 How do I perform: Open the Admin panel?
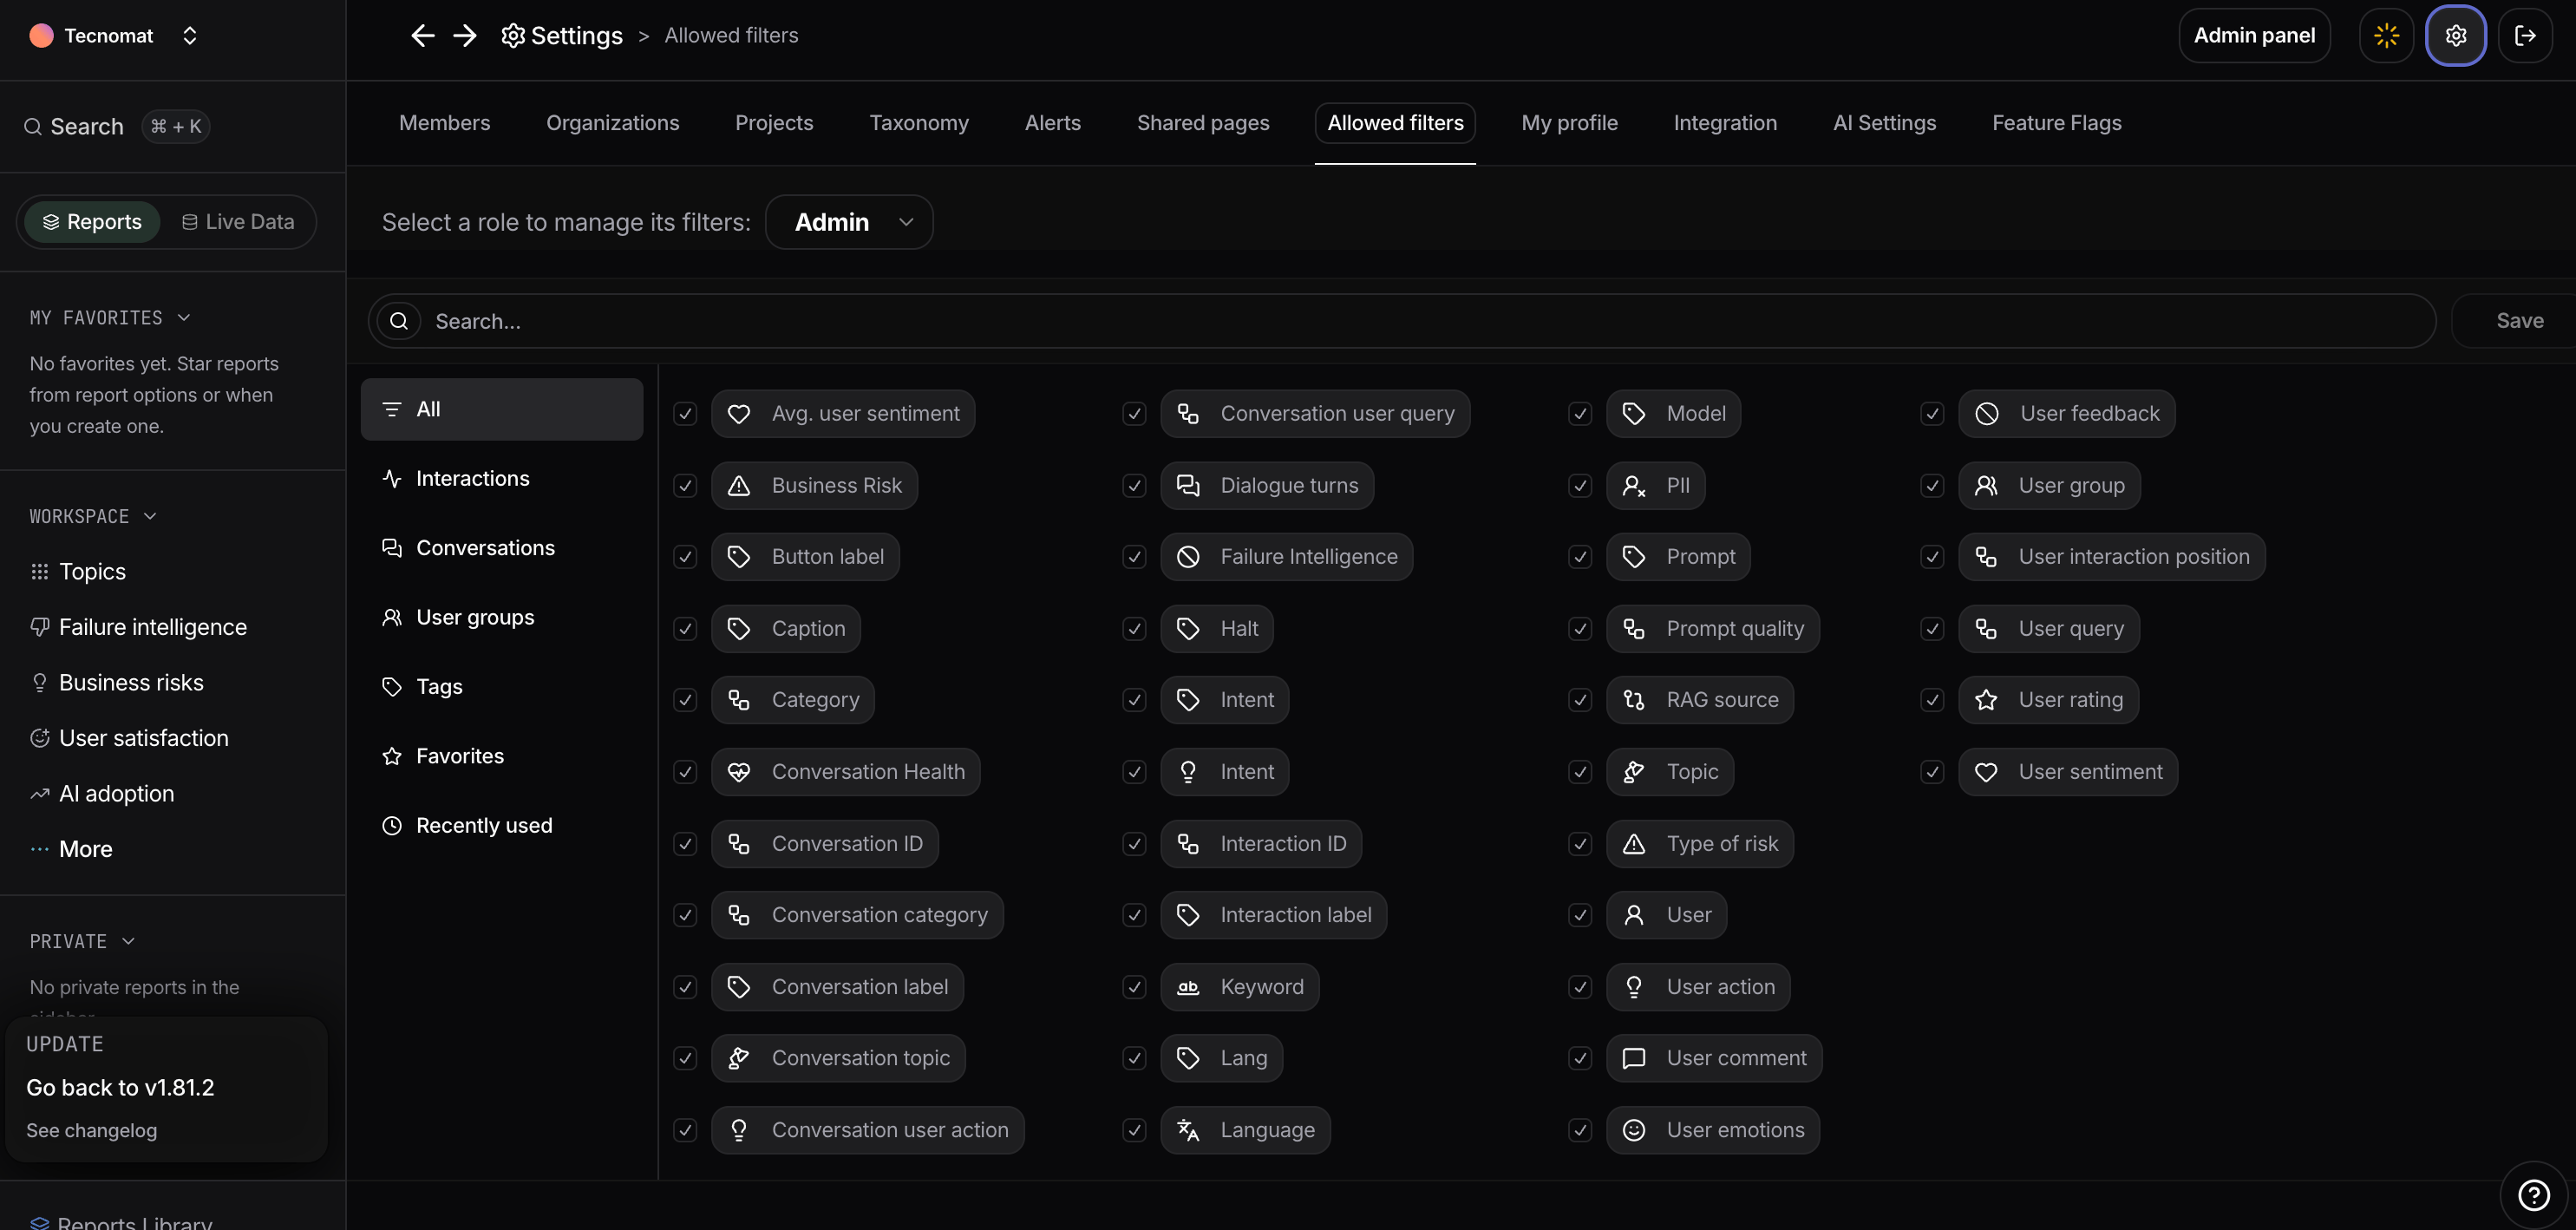[2254, 36]
